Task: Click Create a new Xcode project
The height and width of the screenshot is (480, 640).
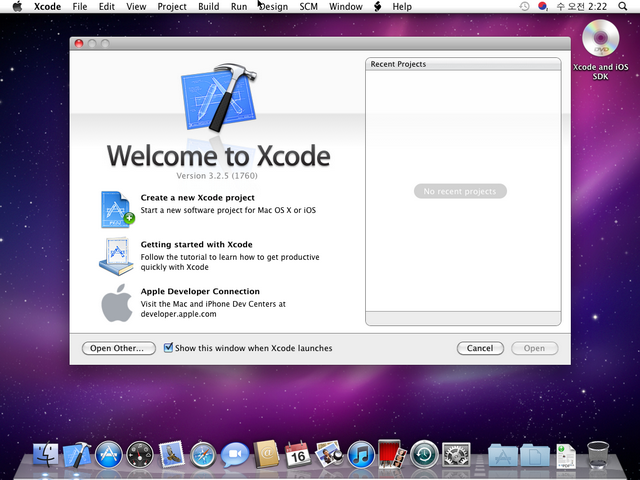Action: (x=198, y=198)
